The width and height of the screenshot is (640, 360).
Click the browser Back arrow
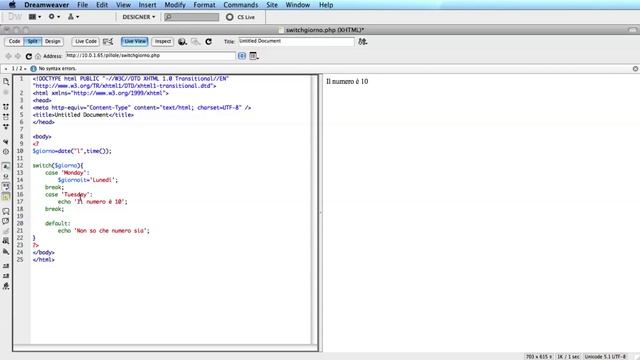[x=8, y=56]
